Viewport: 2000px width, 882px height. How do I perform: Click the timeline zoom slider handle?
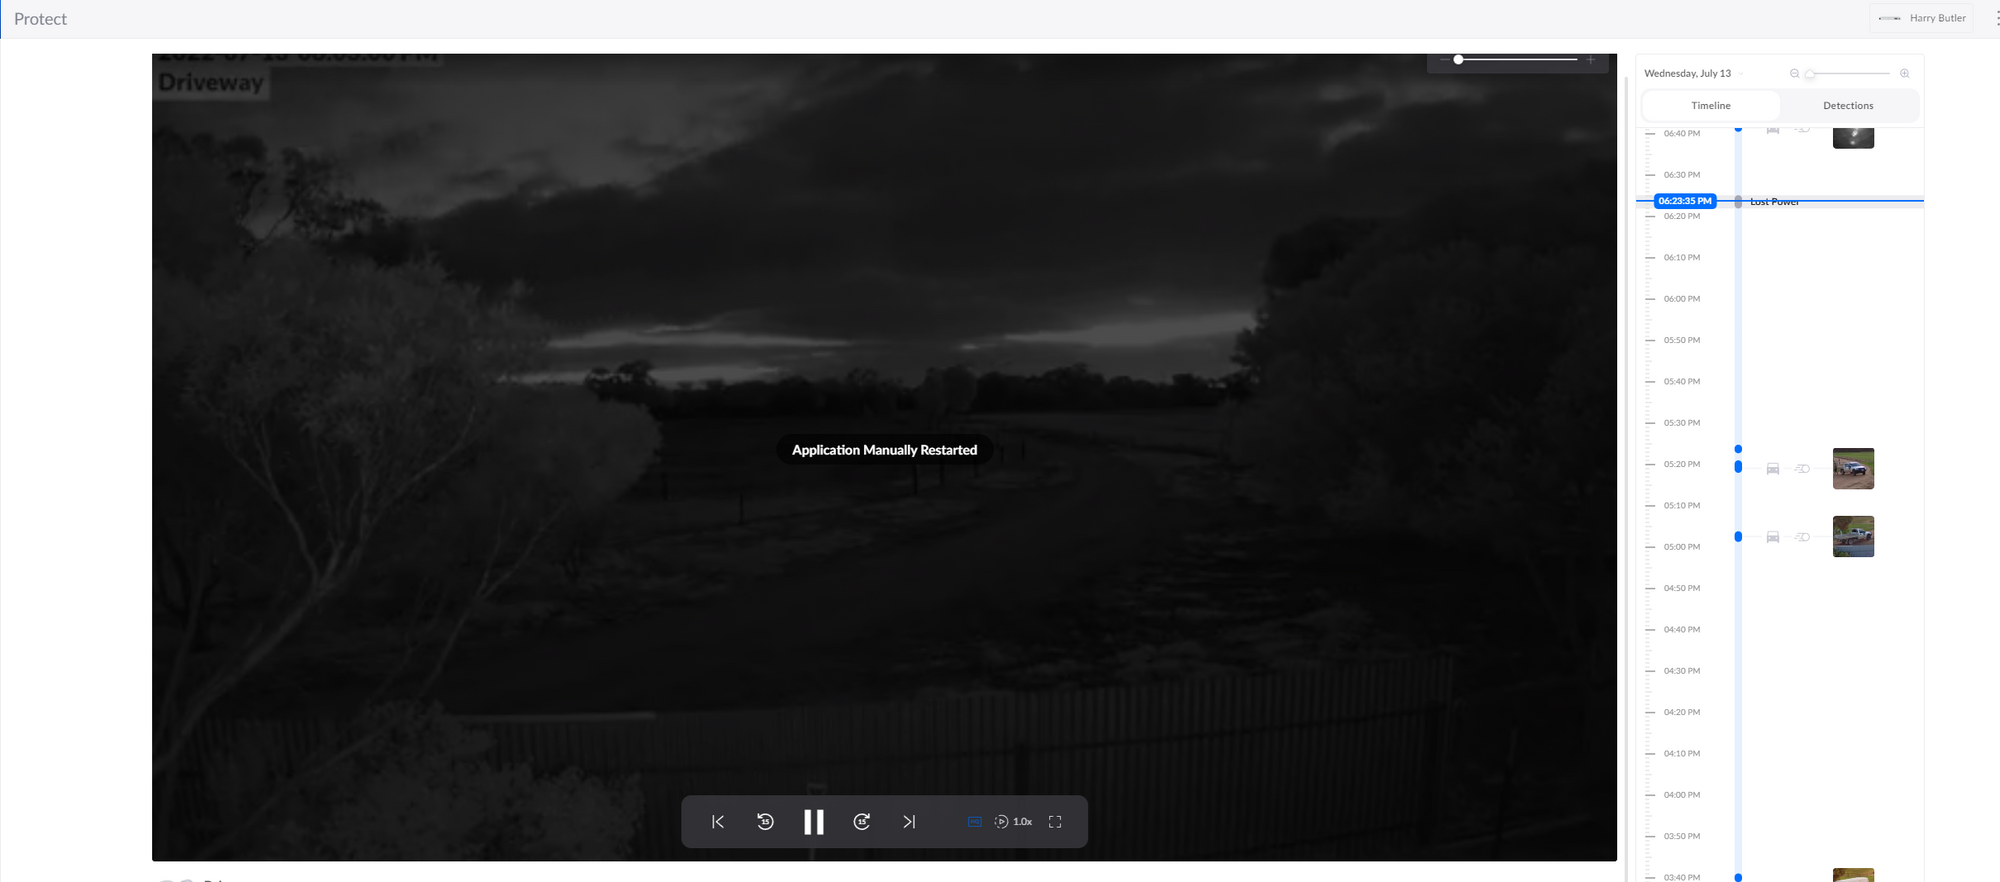tap(1810, 74)
